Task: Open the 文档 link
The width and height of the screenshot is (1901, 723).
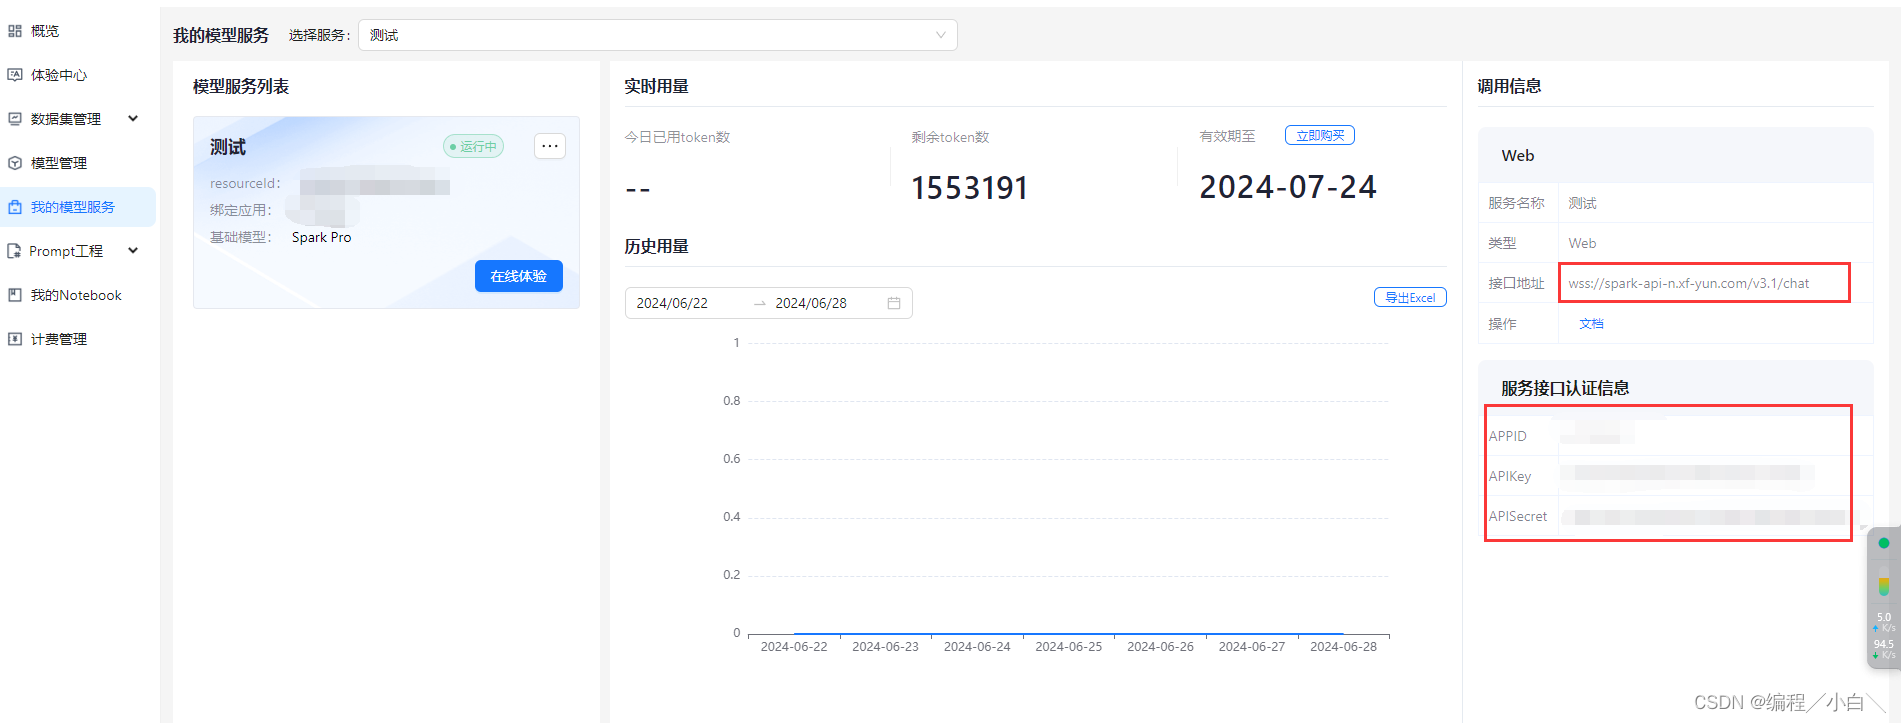Action: (x=1591, y=323)
